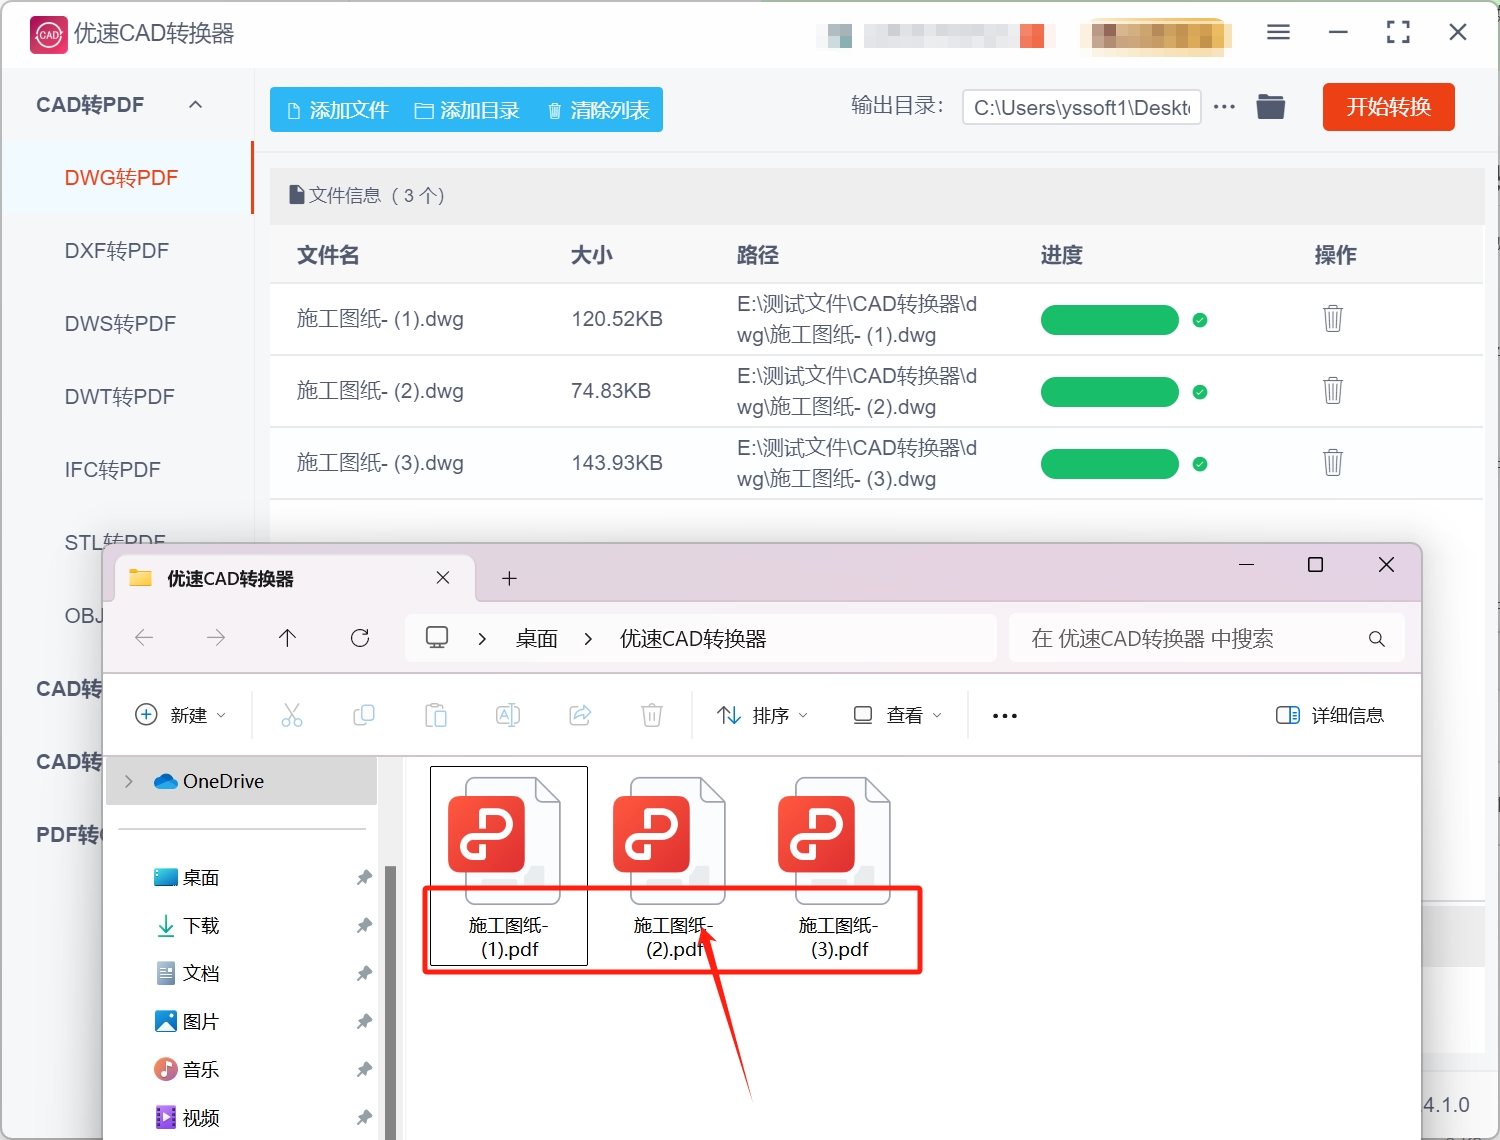Browse output directory with three-dot button

1224,107
